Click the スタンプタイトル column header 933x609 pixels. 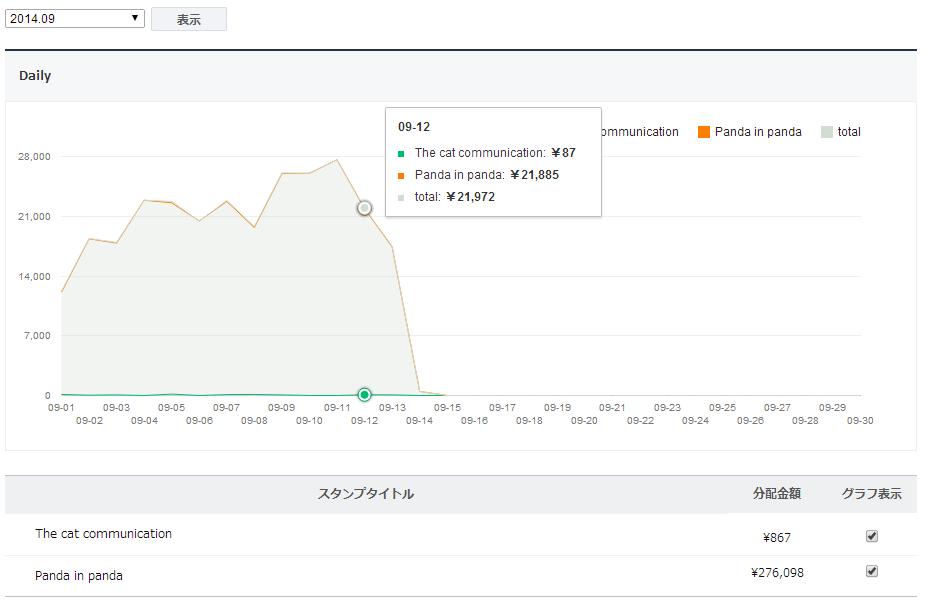coord(365,494)
